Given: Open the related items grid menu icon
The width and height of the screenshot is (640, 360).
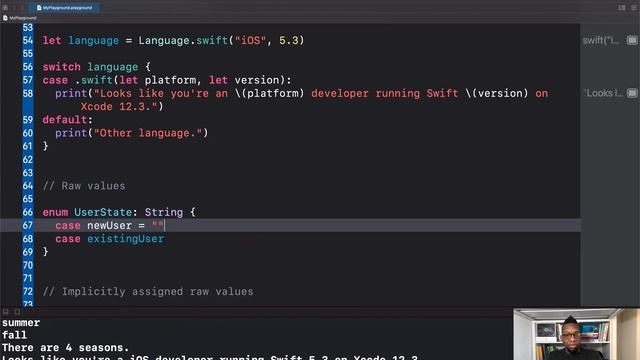Looking at the screenshot, I should (x=5, y=8).
